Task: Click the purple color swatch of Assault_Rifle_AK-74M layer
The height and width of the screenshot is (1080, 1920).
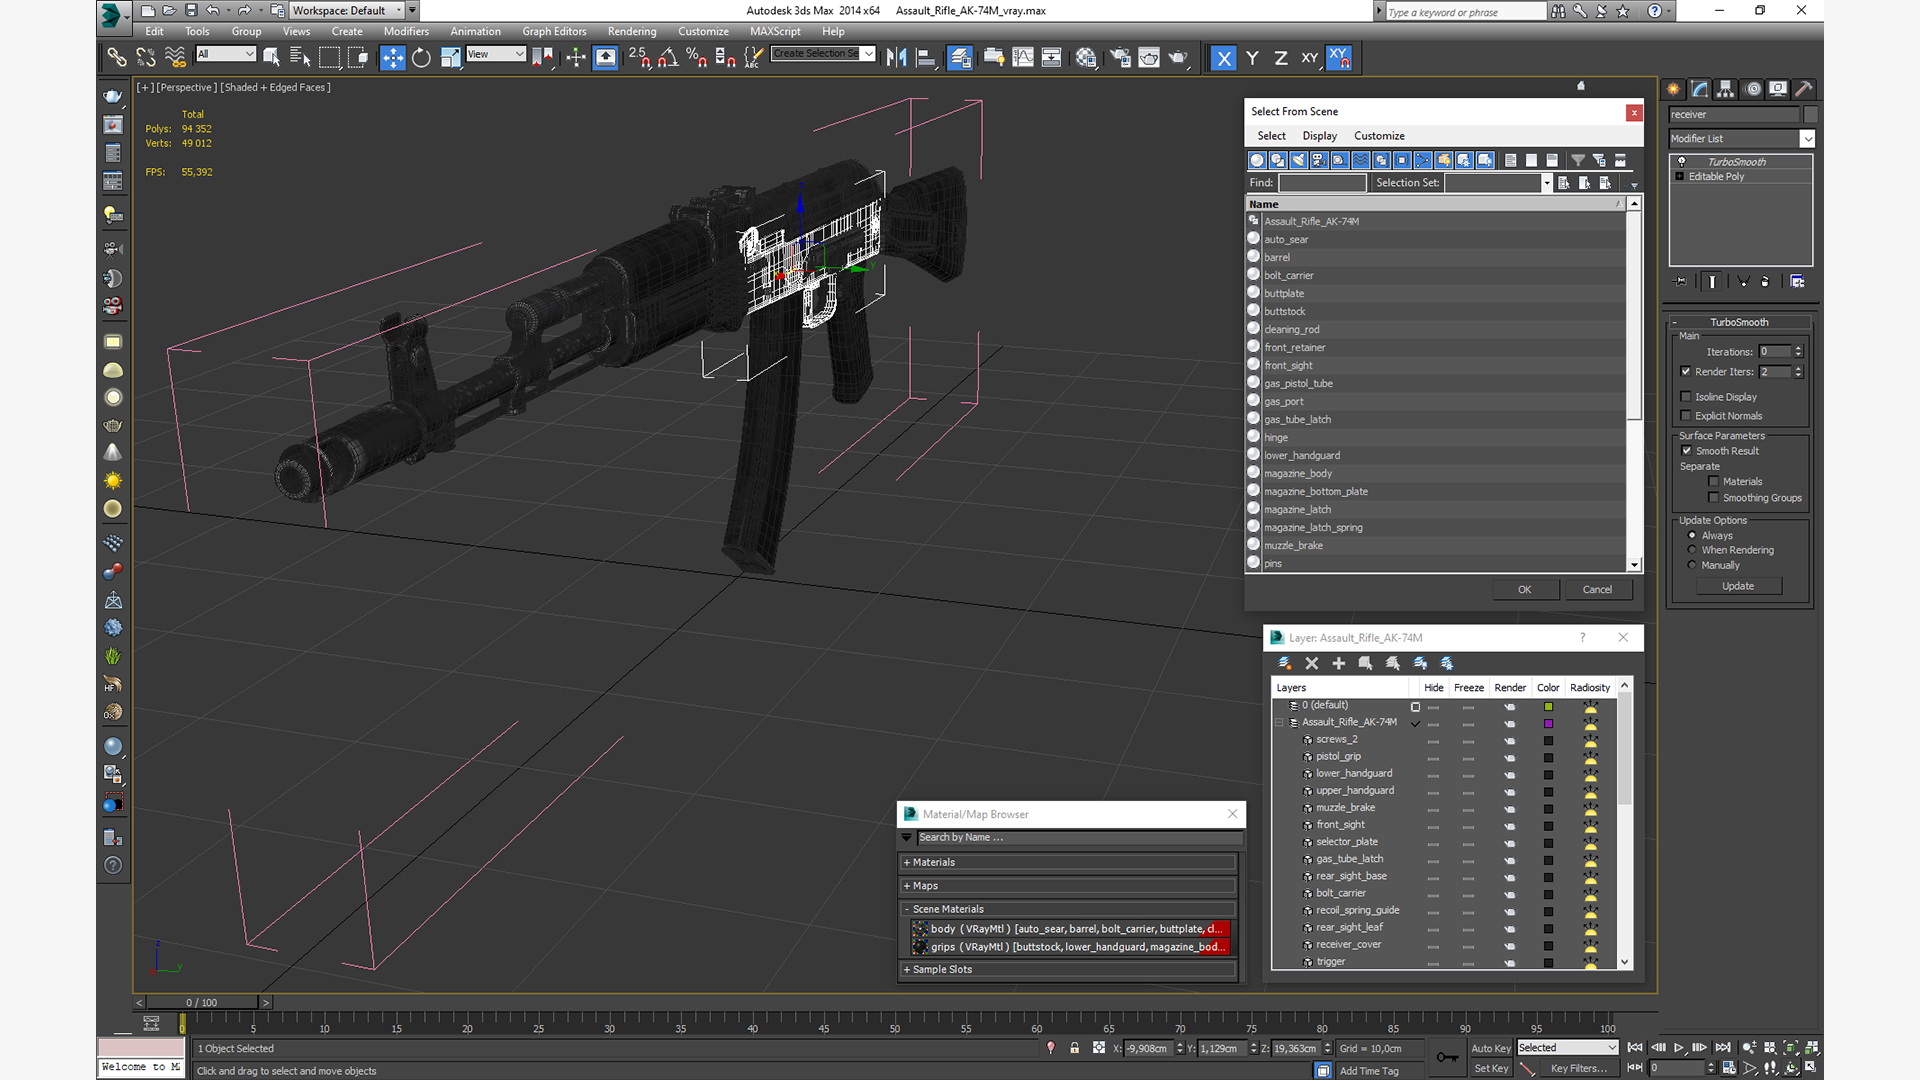Action: point(1548,723)
